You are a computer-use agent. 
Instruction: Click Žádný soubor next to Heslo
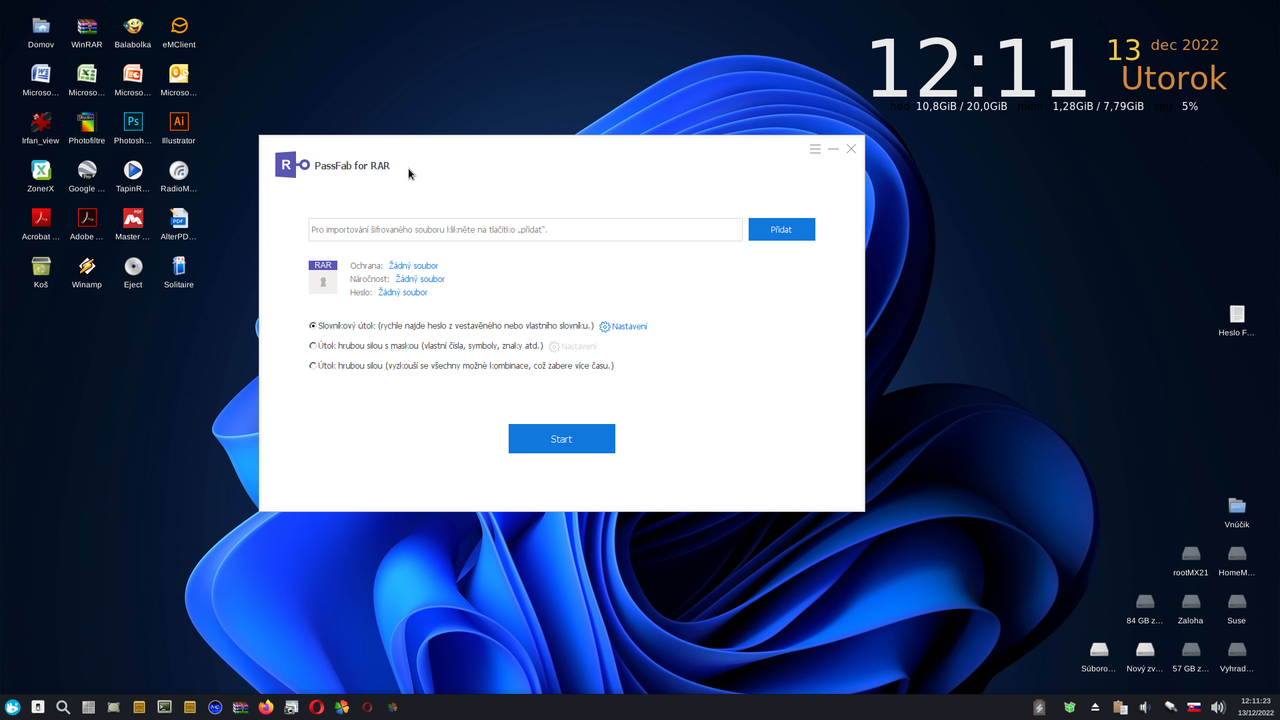(403, 292)
